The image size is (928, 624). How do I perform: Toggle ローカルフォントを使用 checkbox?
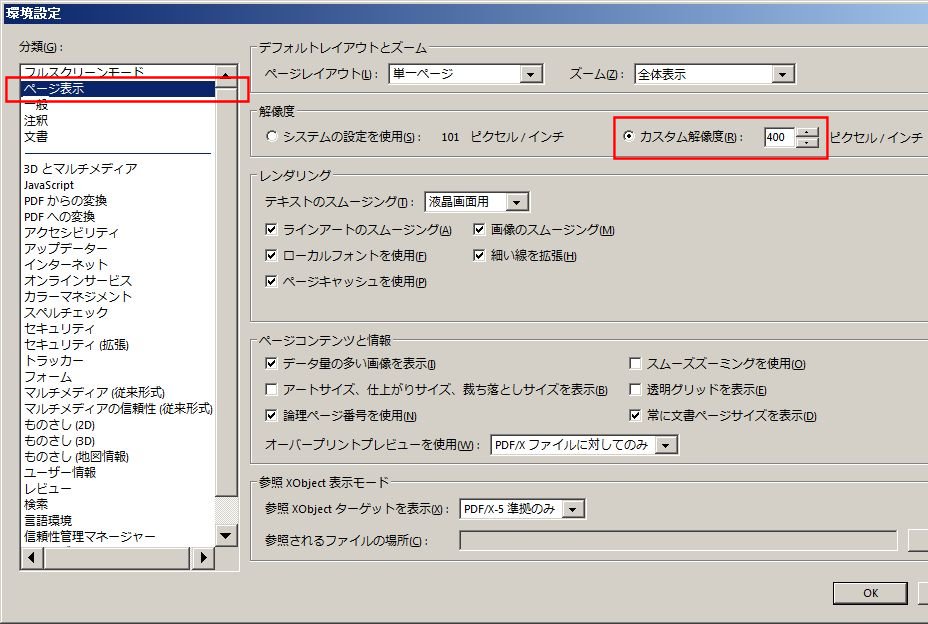pos(271,255)
